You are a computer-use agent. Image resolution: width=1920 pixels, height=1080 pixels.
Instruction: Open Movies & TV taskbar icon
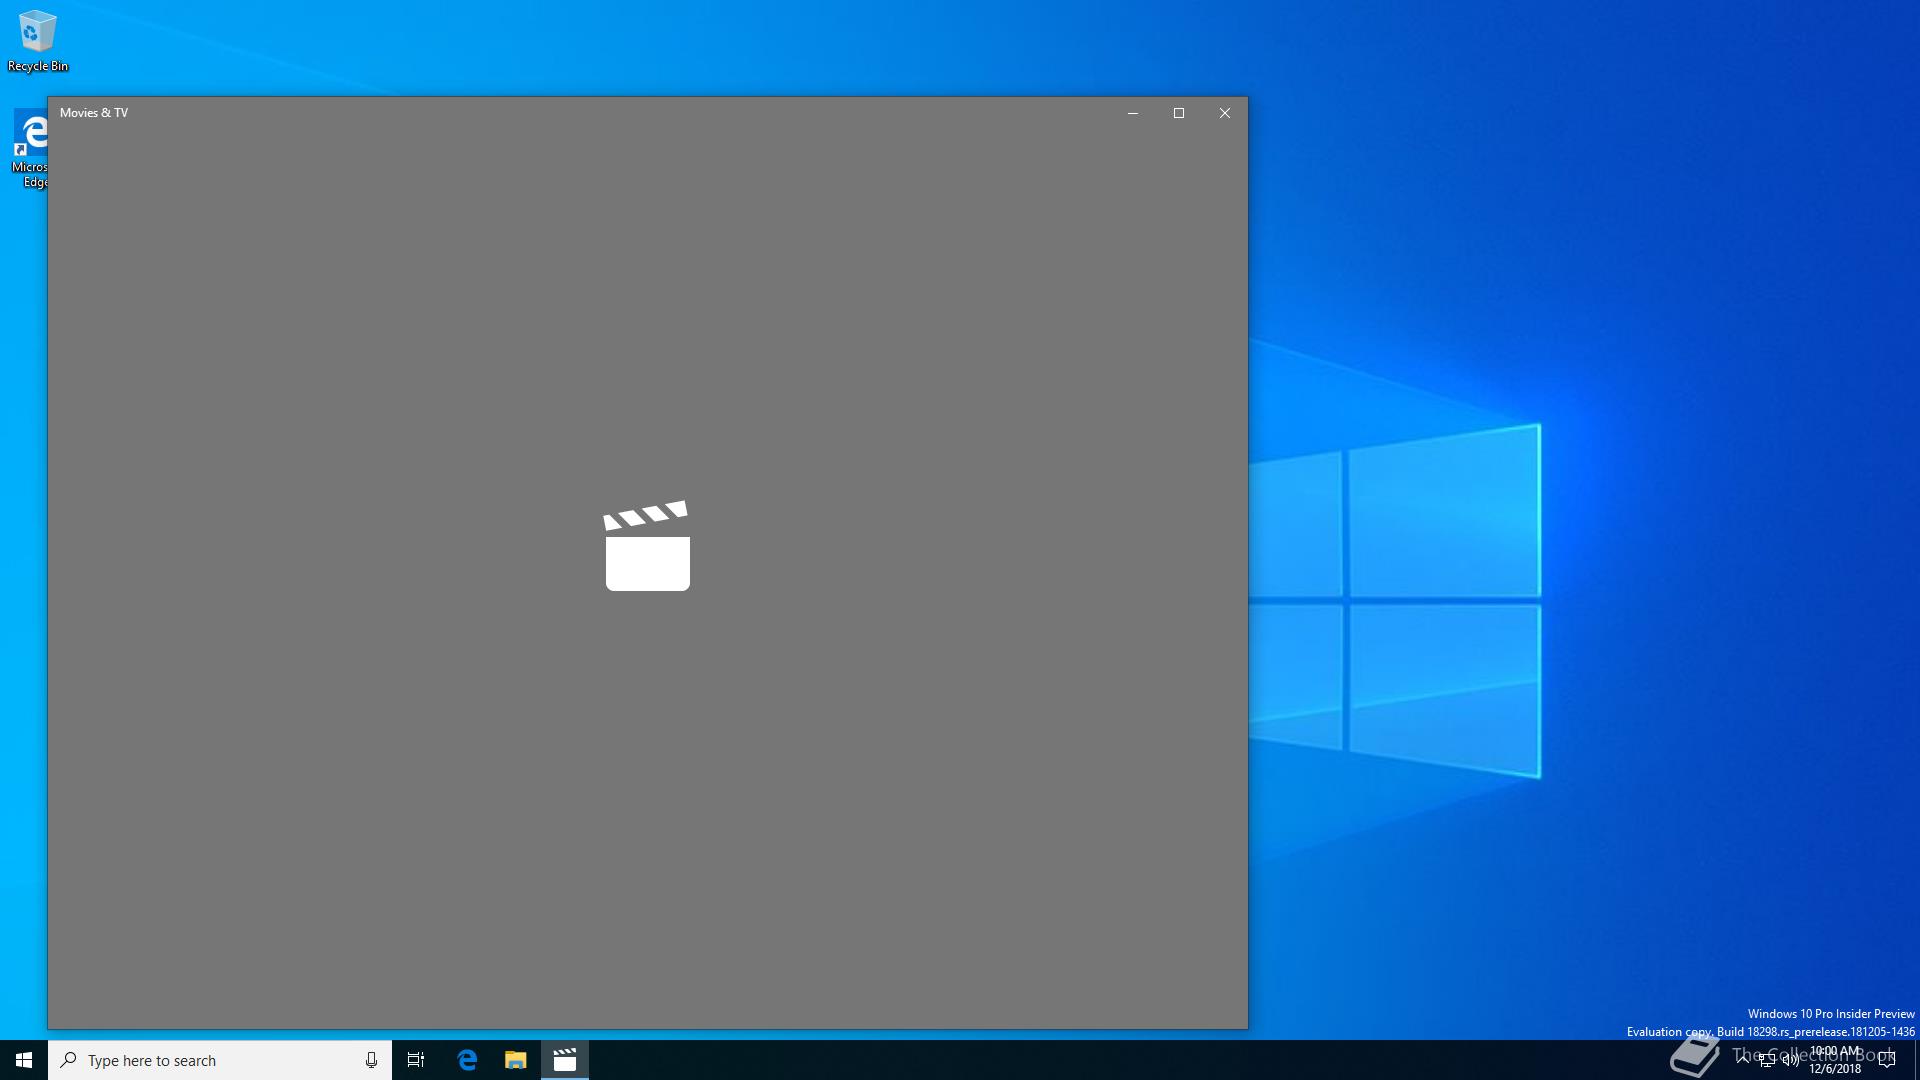point(565,1060)
